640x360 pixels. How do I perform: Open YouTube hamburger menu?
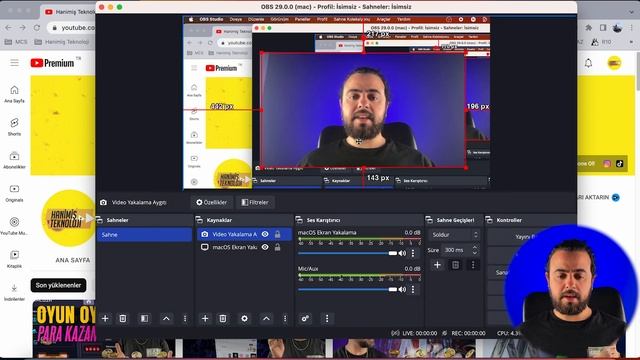click(x=14, y=63)
